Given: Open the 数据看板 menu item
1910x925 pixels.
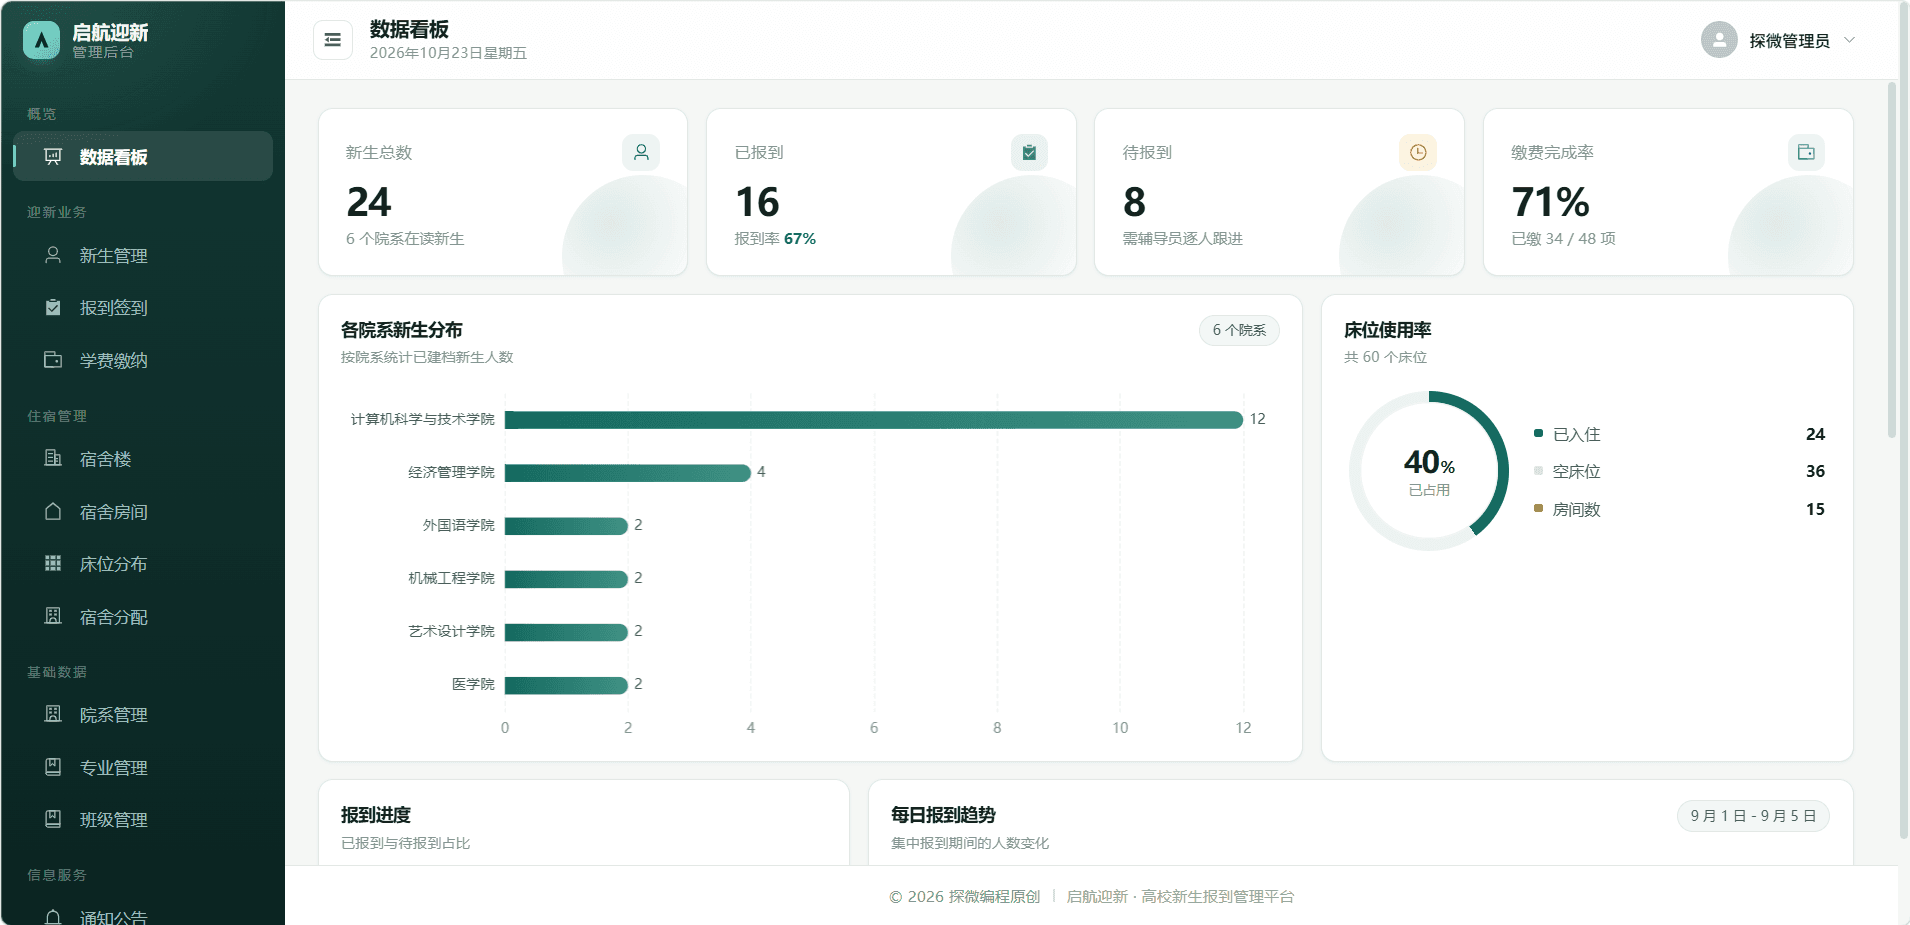Looking at the screenshot, I should (143, 156).
